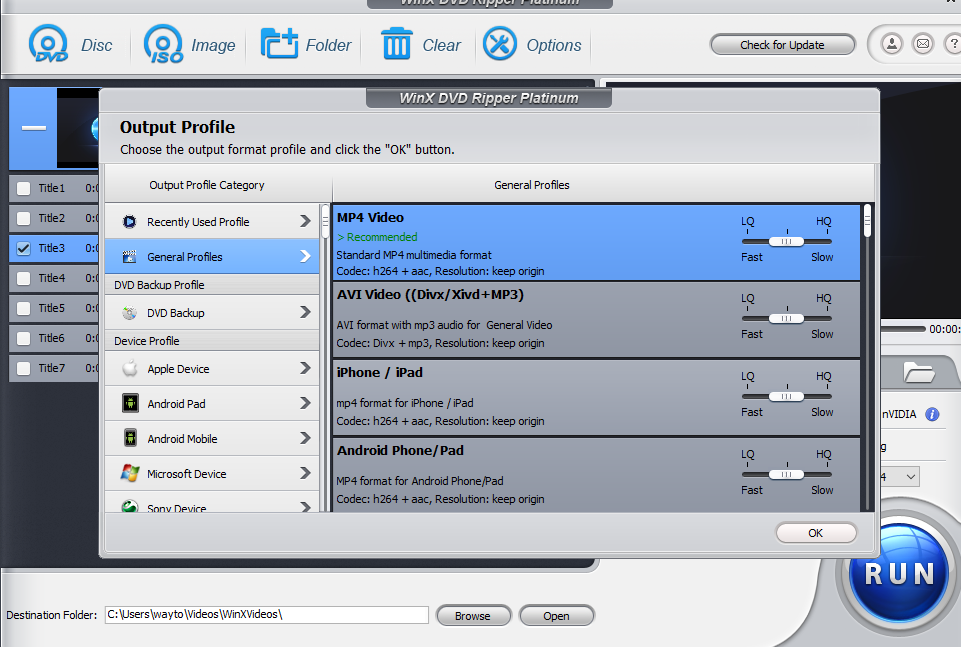The width and height of the screenshot is (961, 647).
Task: Click the Browse button
Action: click(473, 616)
